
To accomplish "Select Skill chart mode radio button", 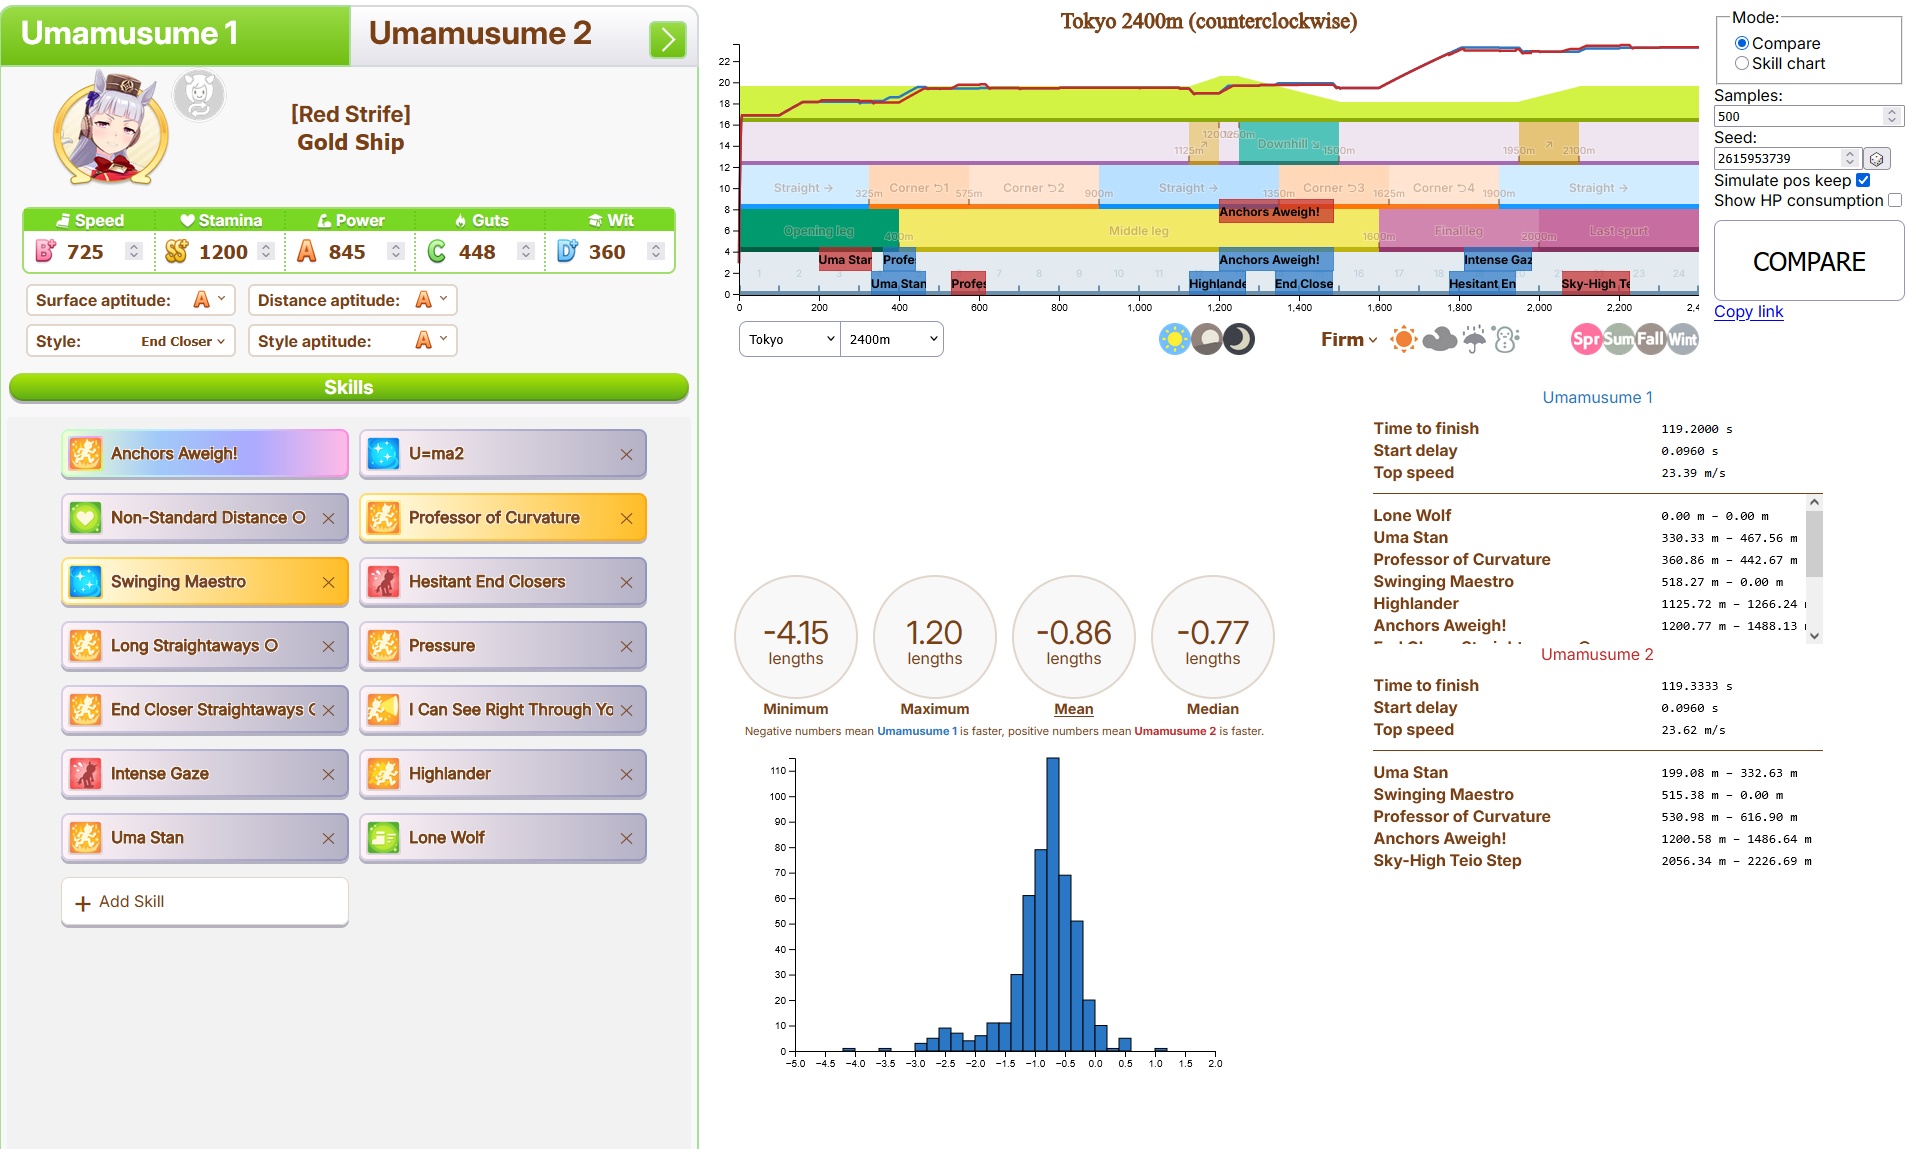I will coord(1742,63).
